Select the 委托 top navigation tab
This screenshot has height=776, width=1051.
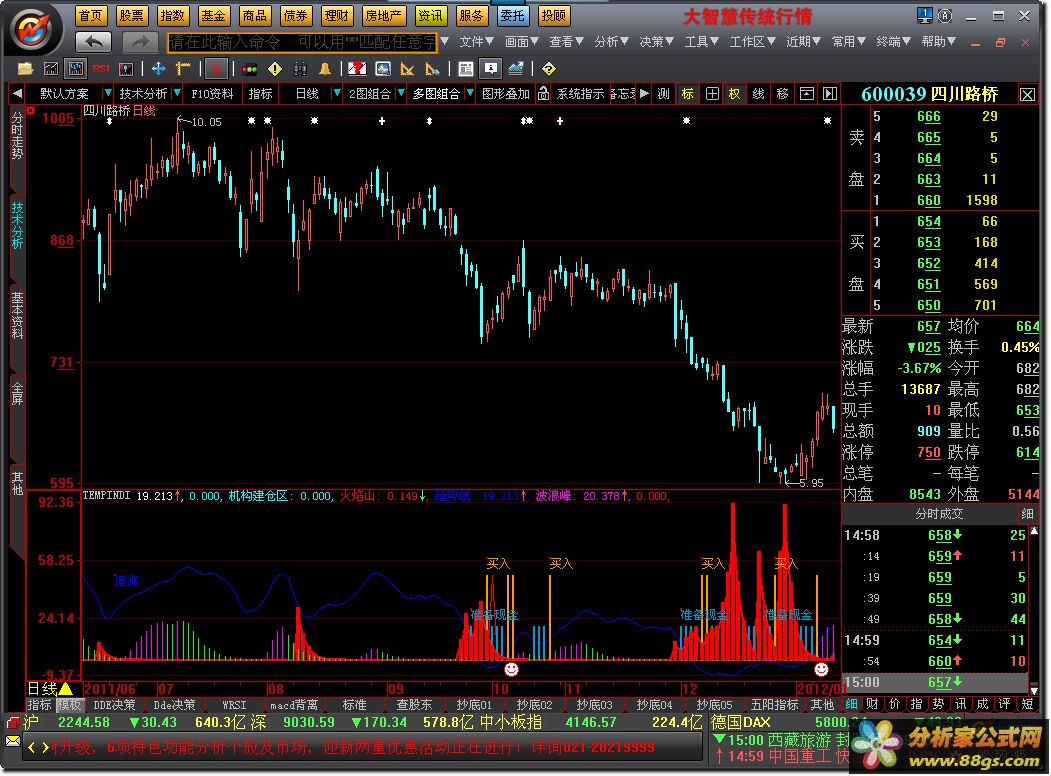click(512, 15)
